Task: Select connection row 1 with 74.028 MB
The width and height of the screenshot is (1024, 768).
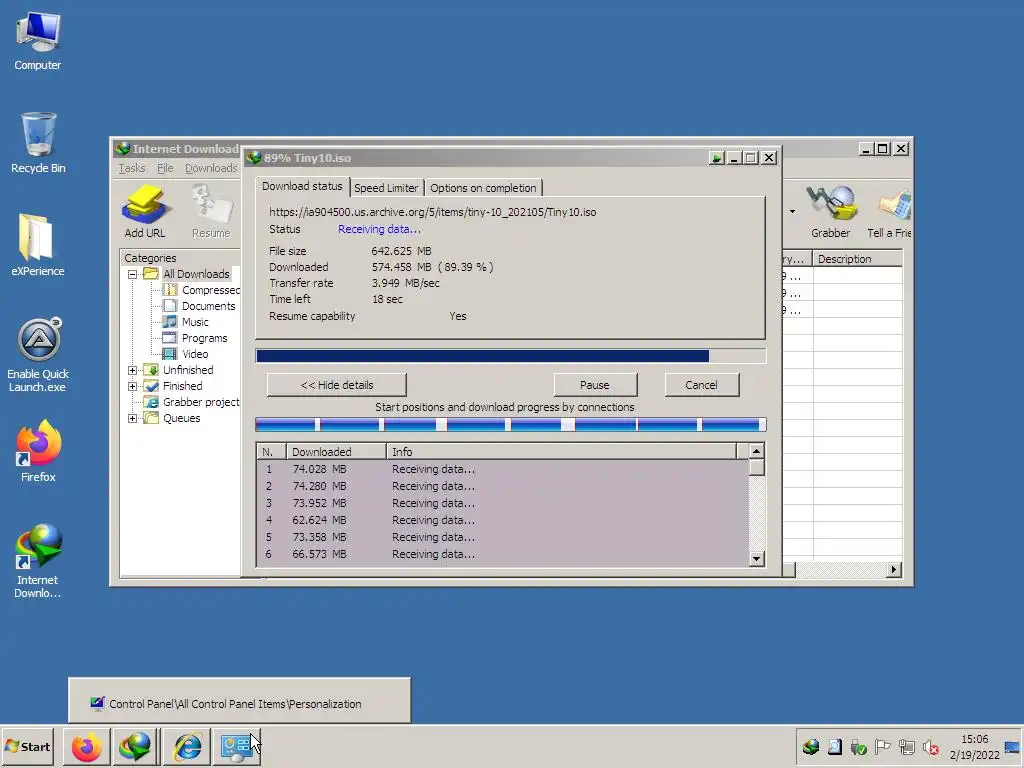Action: pos(502,470)
